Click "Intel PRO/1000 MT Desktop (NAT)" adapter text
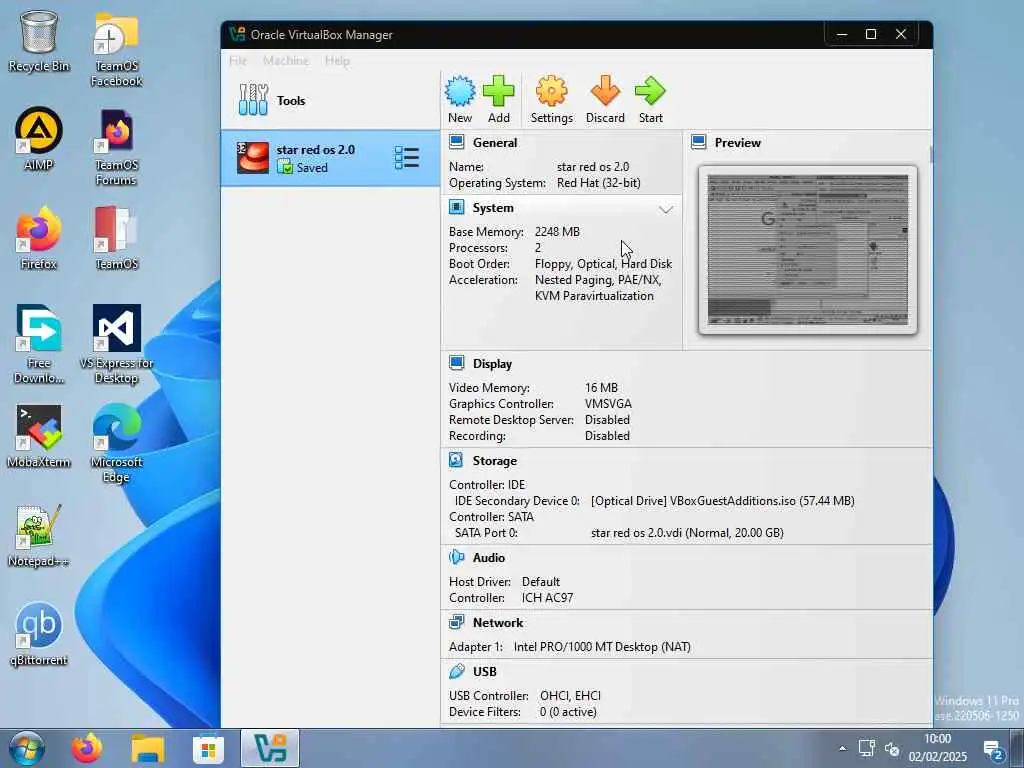Viewport: 1024px width, 768px height. tap(602, 647)
